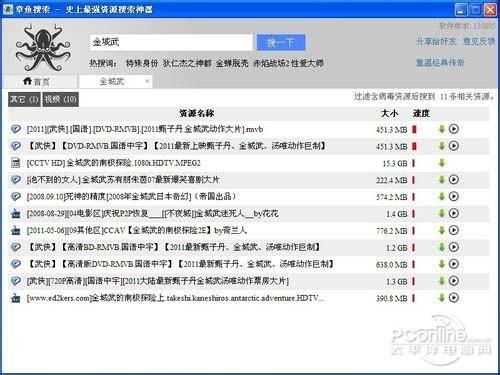Viewport: 500px width, 375px height.
Task: Click the source icon of the [2008-08-29] row
Action: click(15, 213)
